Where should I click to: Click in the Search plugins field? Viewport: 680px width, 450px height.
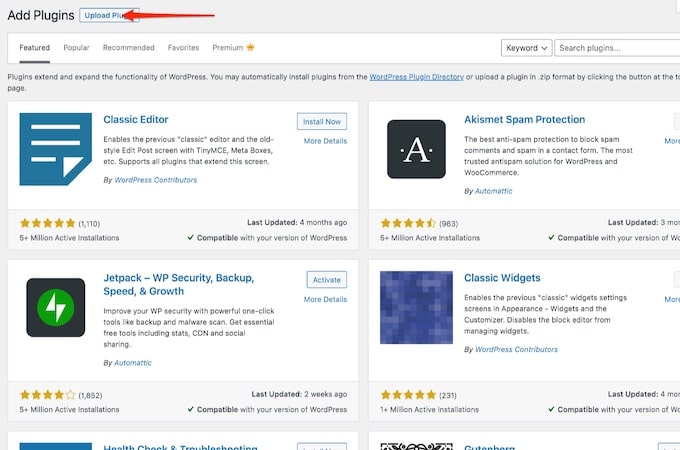tap(617, 48)
